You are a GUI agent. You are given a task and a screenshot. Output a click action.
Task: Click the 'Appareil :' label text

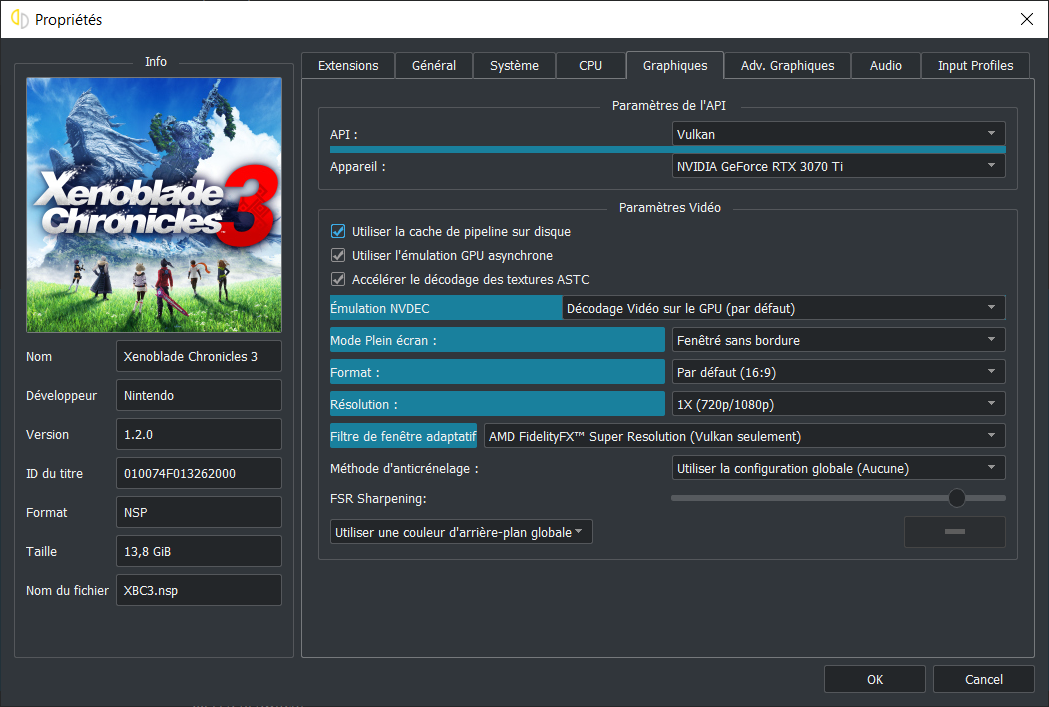pyautogui.click(x=357, y=167)
